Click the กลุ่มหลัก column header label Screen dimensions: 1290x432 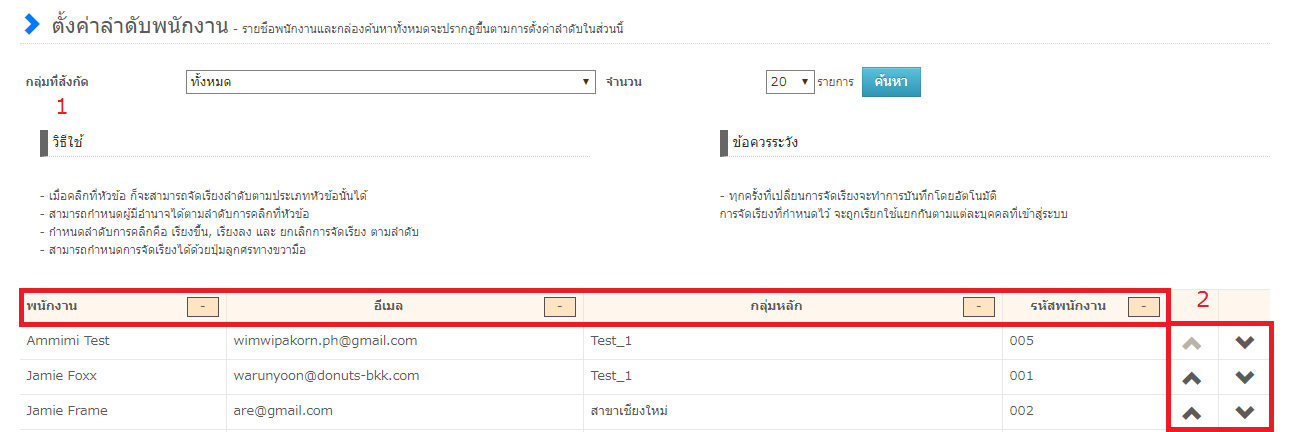pos(775,306)
